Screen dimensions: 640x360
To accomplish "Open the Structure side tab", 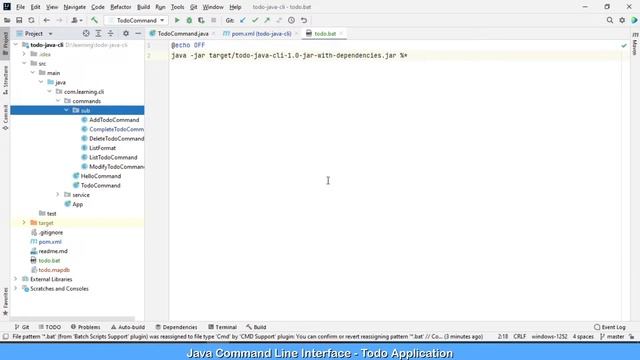I will click(5, 80).
